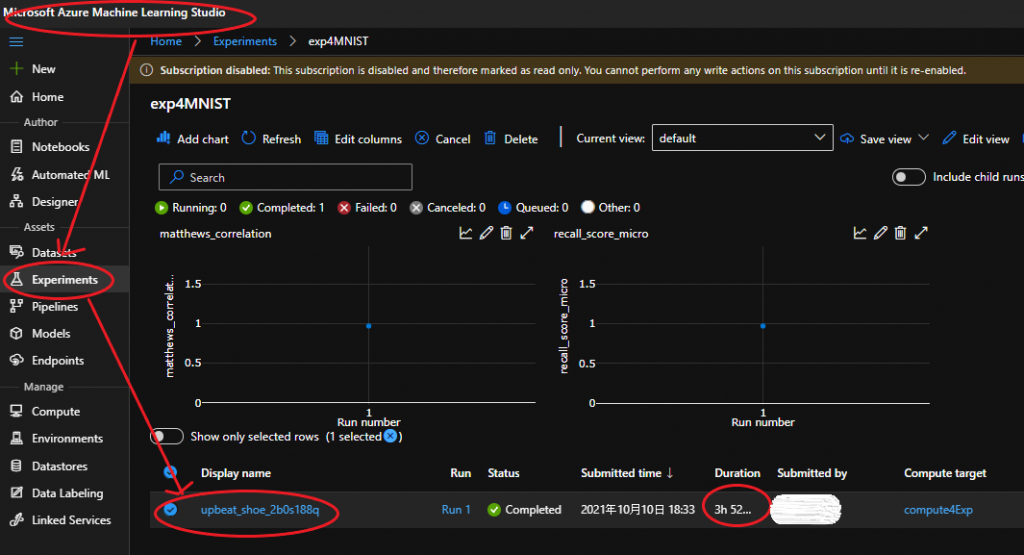Expand recall_score_micro chart to fullscreen
Image resolution: width=1024 pixels, height=555 pixels.
tap(921, 233)
